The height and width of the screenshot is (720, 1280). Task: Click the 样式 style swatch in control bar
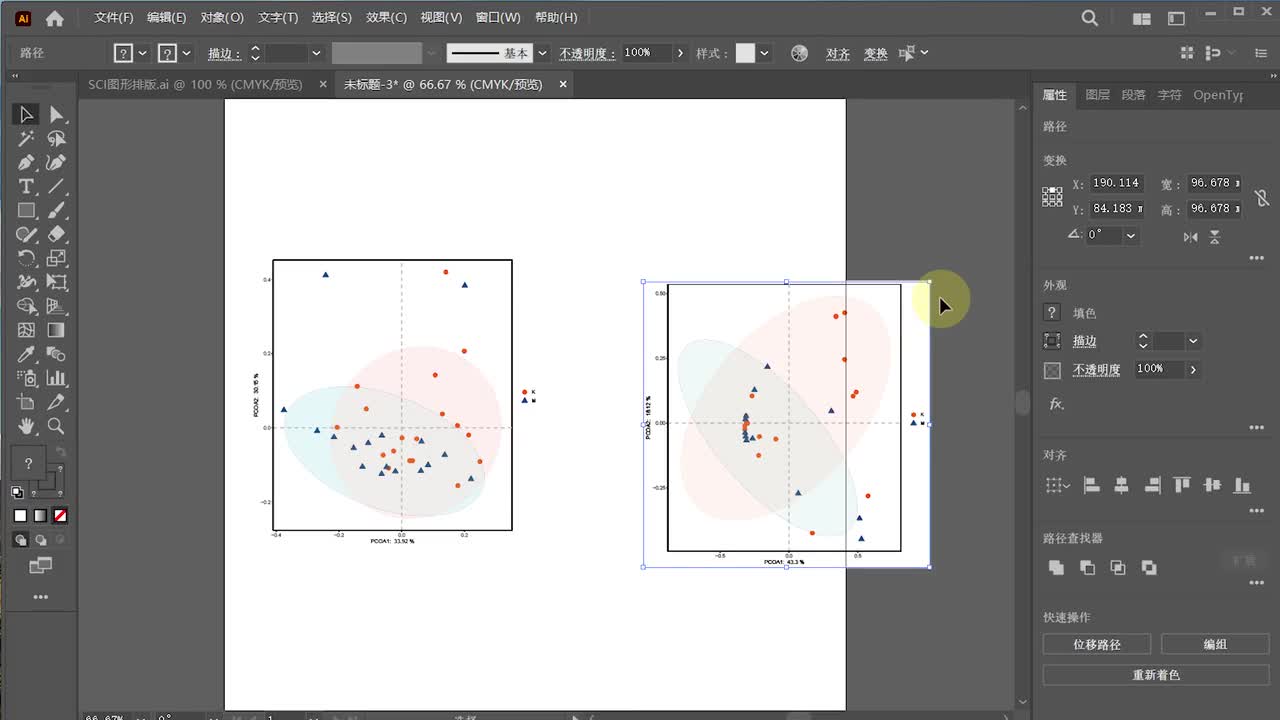click(745, 53)
